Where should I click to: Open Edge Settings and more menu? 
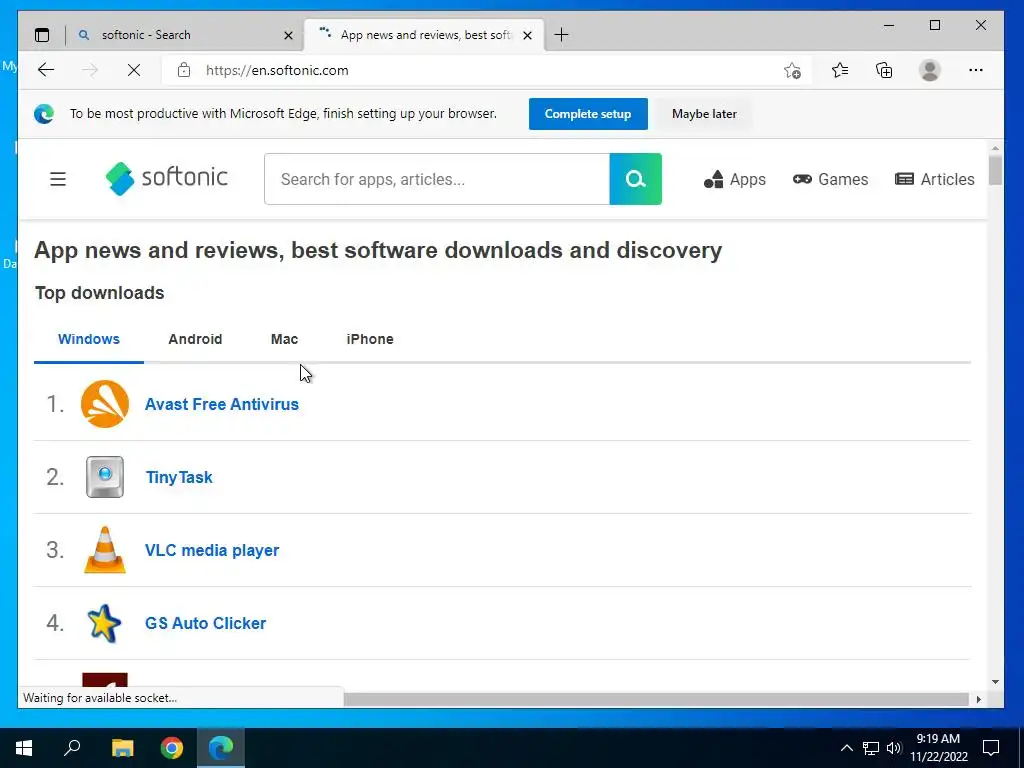coord(976,70)
